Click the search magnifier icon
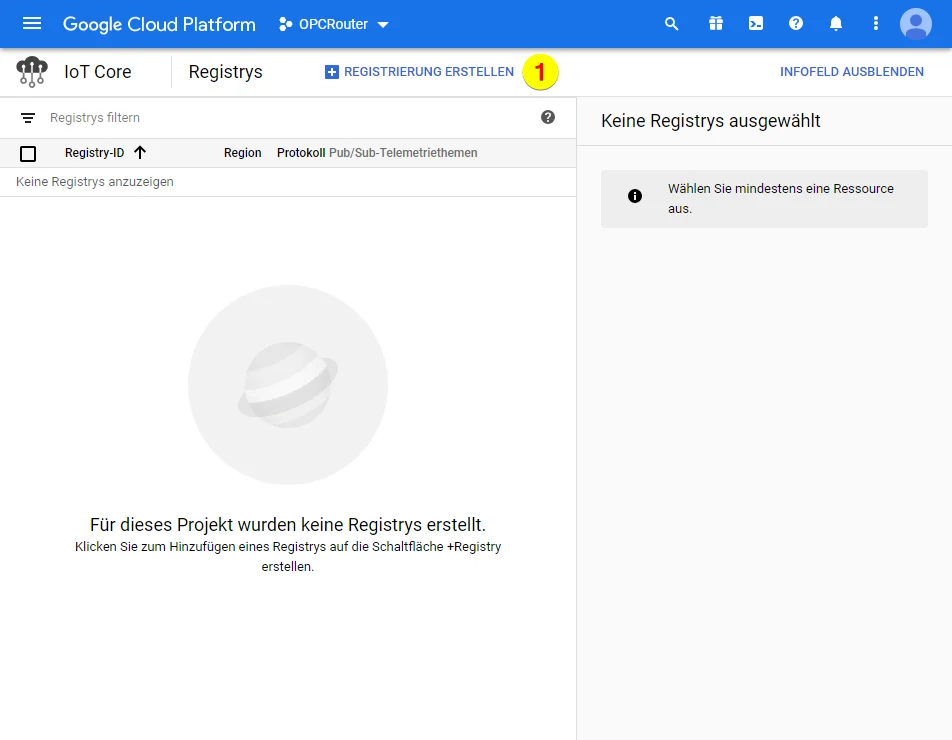 [x=671, y=24]
